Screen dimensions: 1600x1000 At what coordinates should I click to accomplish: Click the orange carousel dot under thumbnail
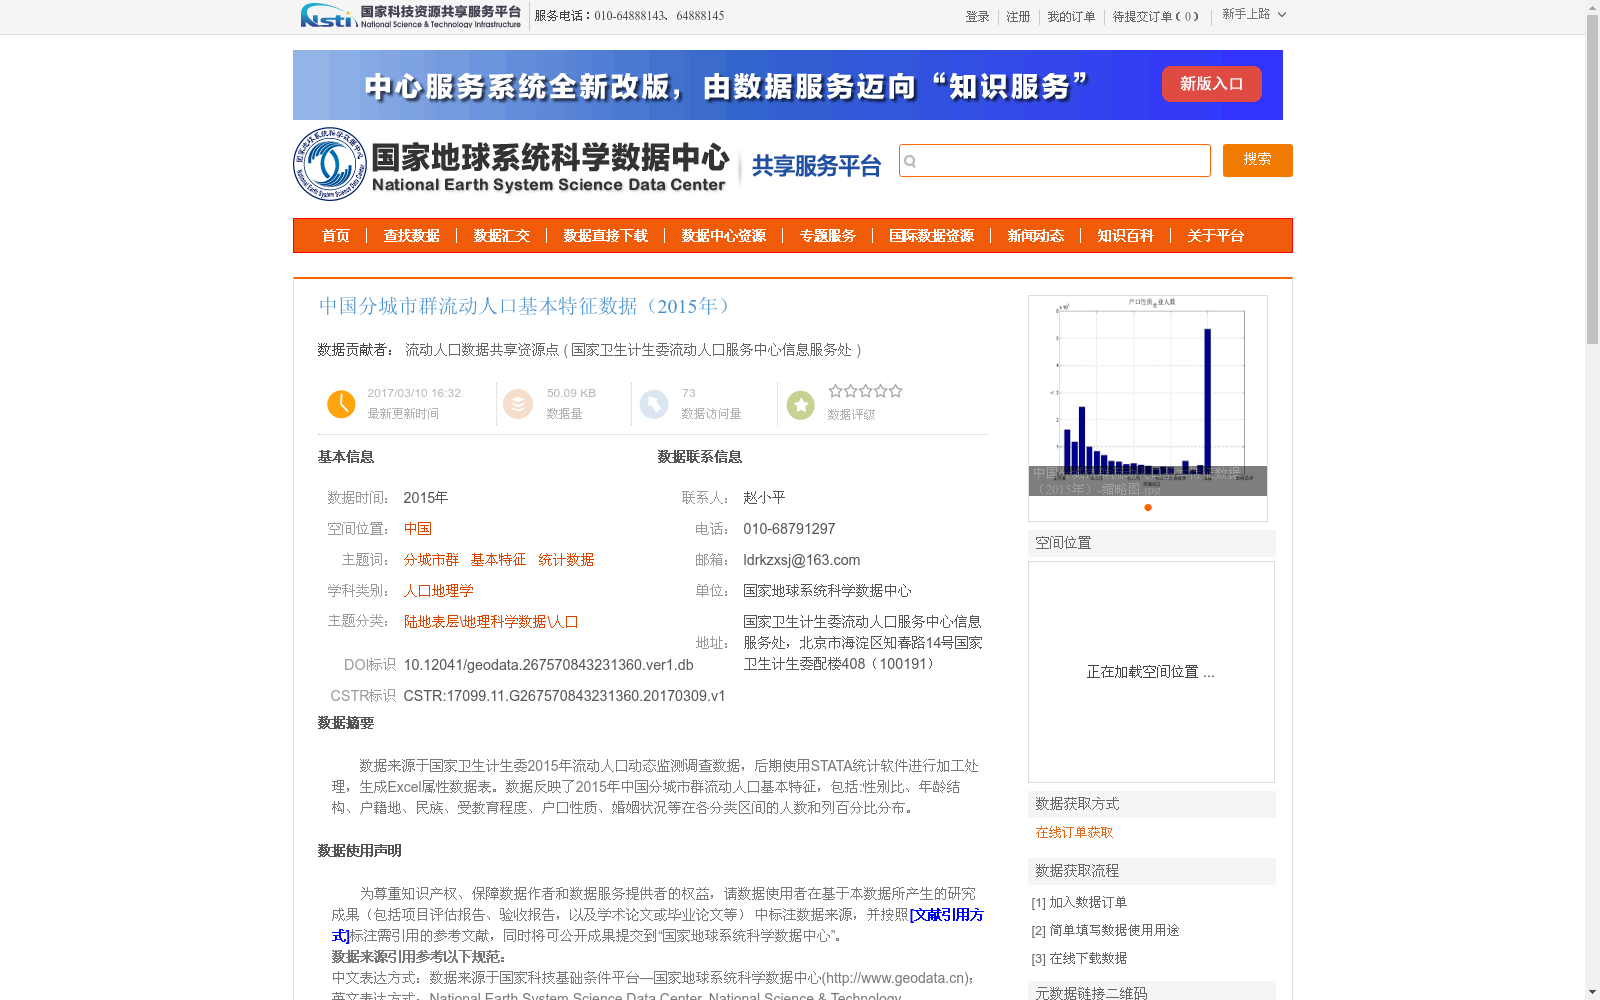click(1148, 508)
